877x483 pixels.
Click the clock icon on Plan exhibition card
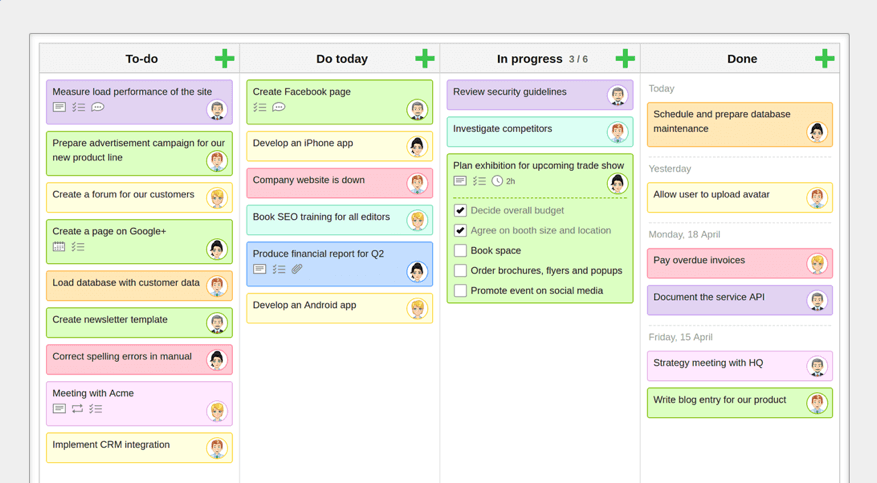coord(497,181)
